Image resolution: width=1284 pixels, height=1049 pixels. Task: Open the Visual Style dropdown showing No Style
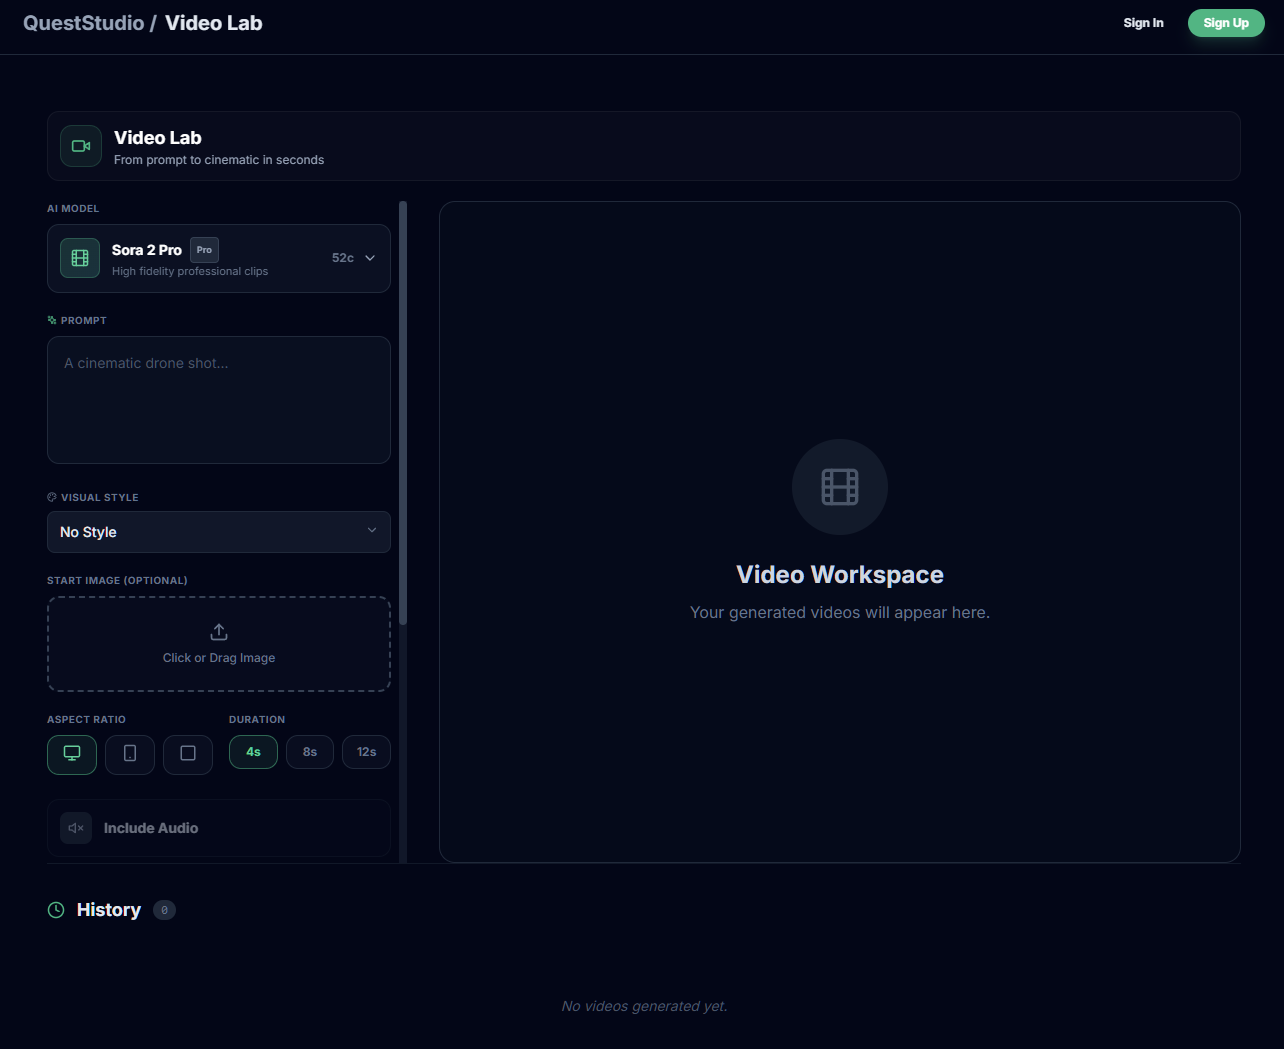pos(218,531)
